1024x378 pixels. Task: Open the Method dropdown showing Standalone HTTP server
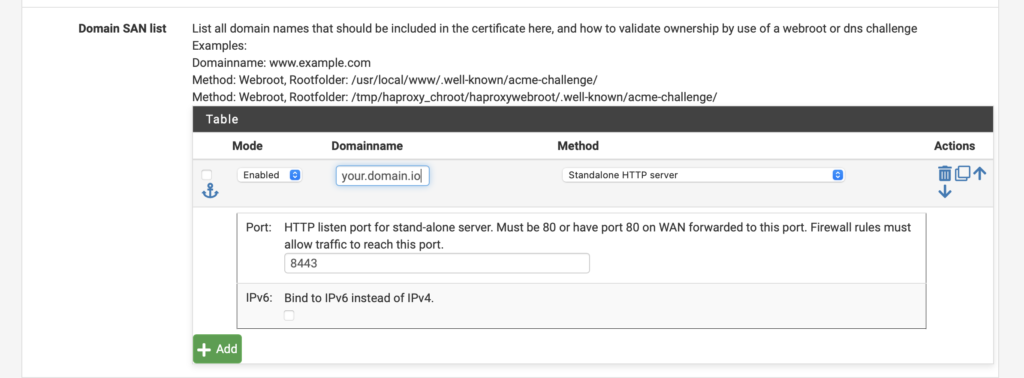pos(703,175)
